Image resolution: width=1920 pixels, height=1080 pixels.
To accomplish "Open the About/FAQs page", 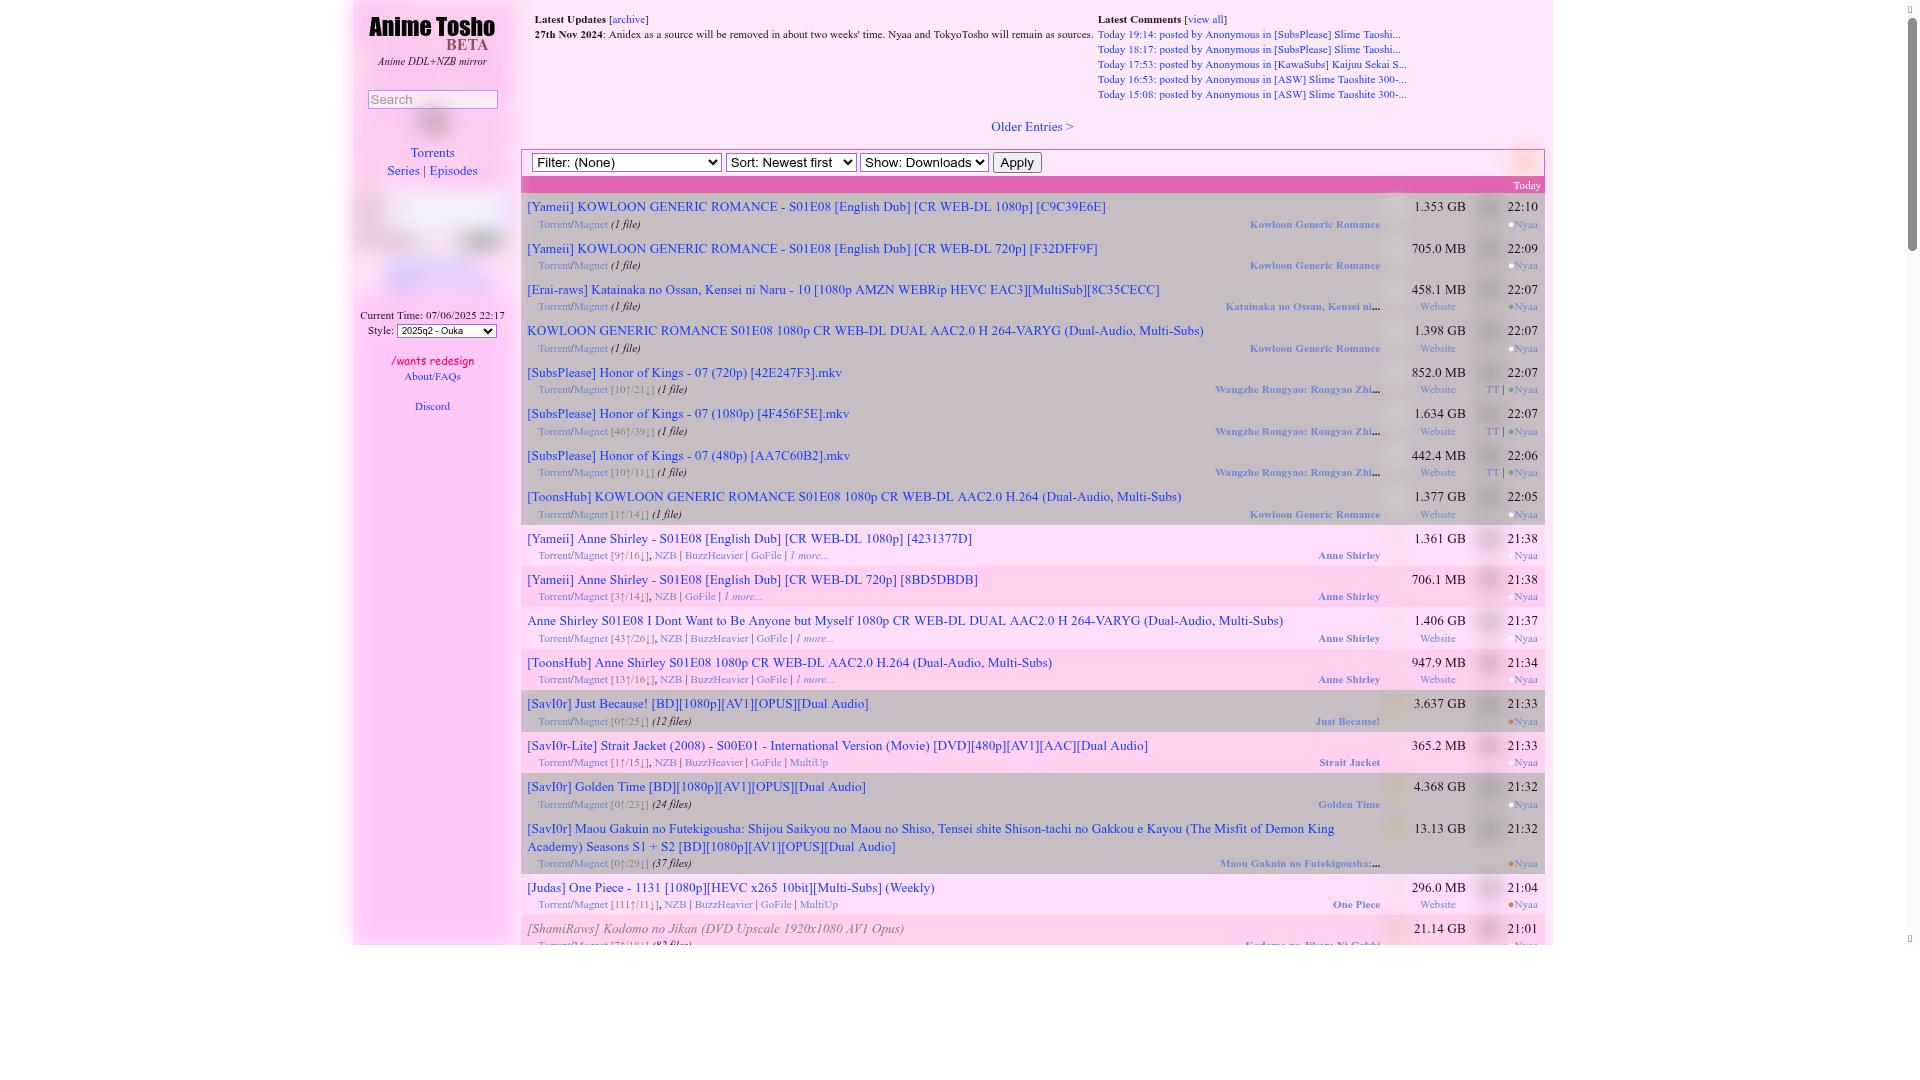I will [x=432, y=376].
